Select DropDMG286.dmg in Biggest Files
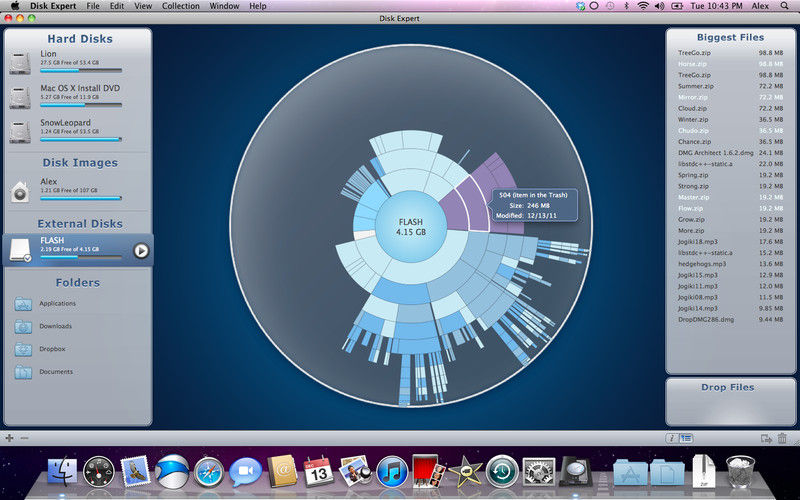Screen dimensions: 800x500 point(730,319)
